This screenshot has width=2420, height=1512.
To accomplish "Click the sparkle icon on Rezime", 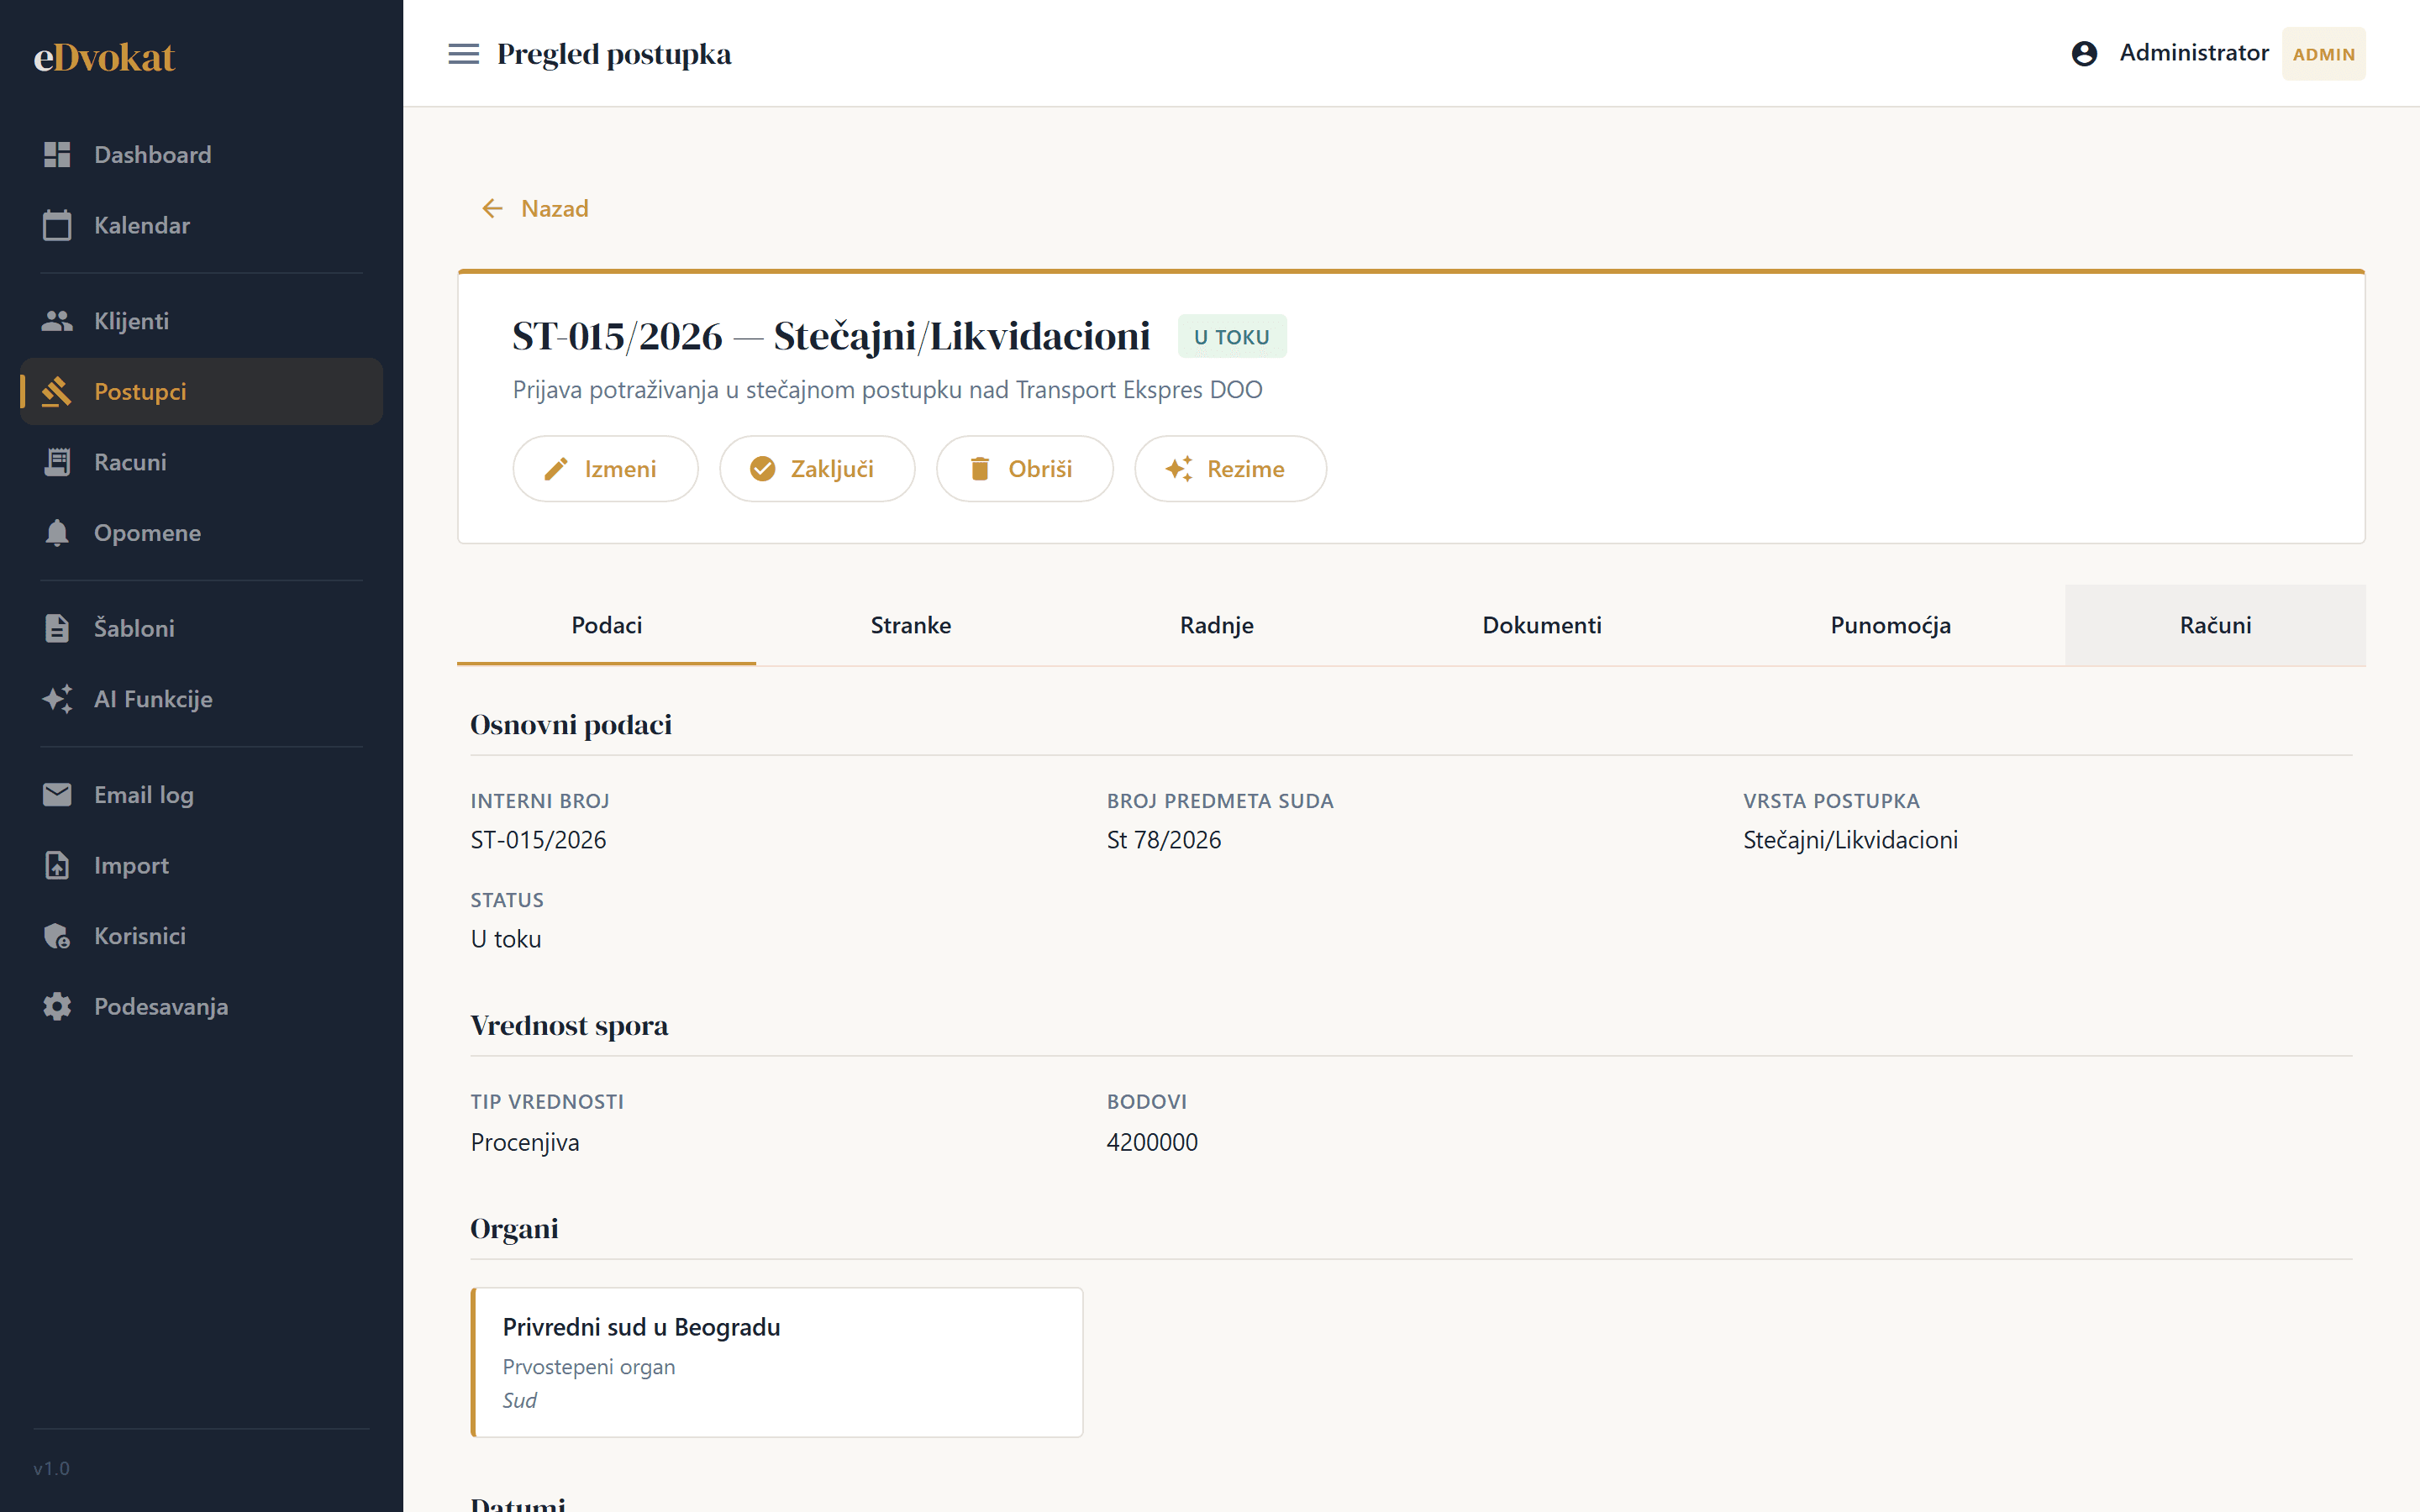I will coord(1179,469).
